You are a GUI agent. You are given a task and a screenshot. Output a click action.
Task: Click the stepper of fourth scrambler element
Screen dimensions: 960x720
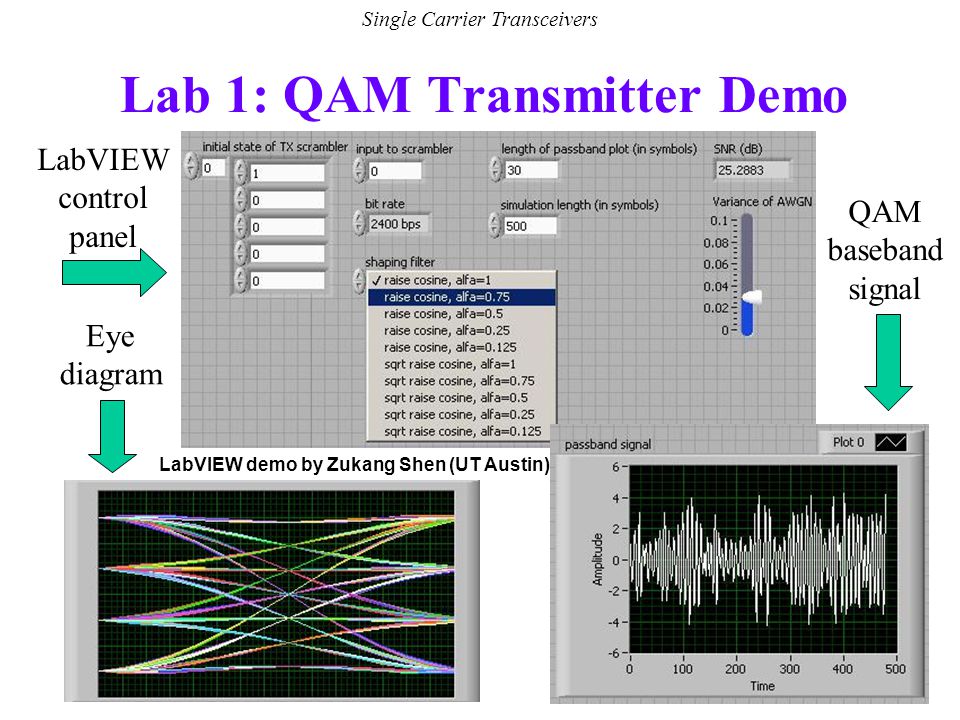click(x=241, y=254)
